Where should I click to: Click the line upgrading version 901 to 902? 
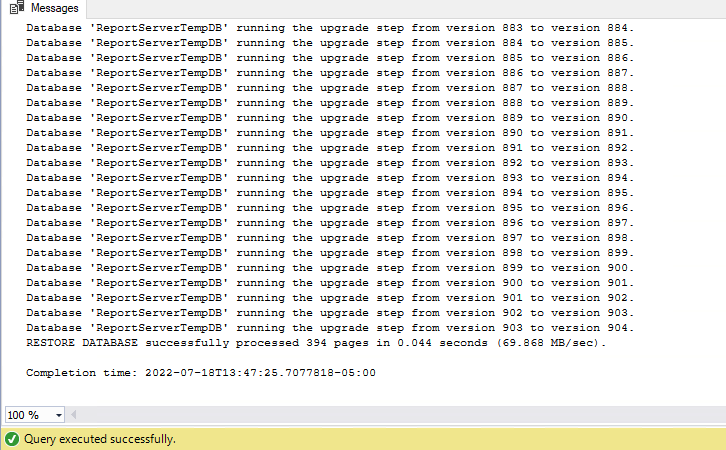pos(329,298)
